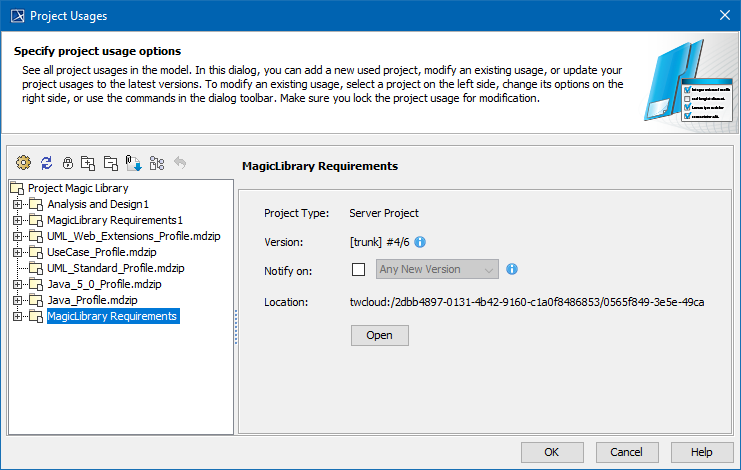
Task: Click info icon beside Any New Version
Action: coord(511,269)
